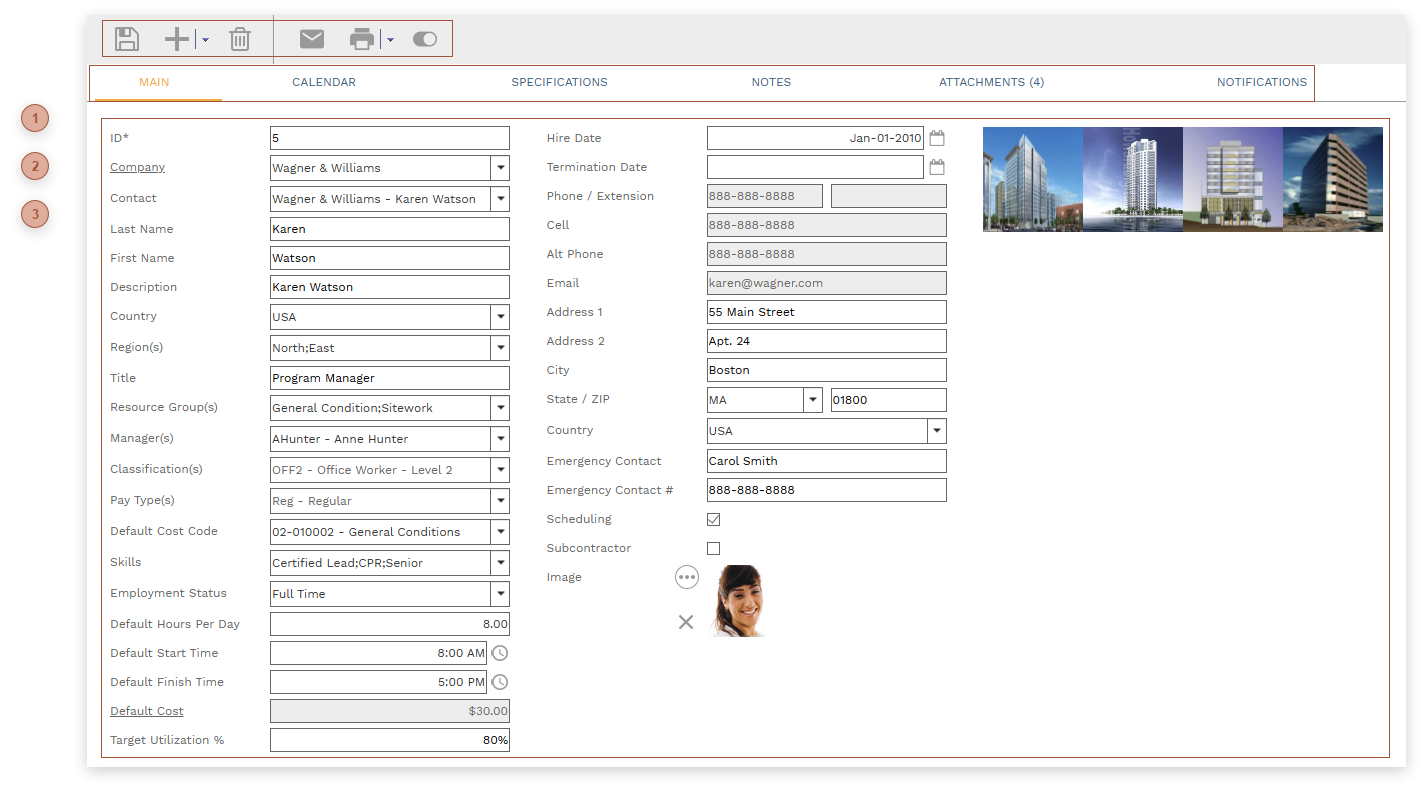This screenshot has height=790, width=1425.
Task: Open the Hire Date calendar picker
Action: [937, 138]
